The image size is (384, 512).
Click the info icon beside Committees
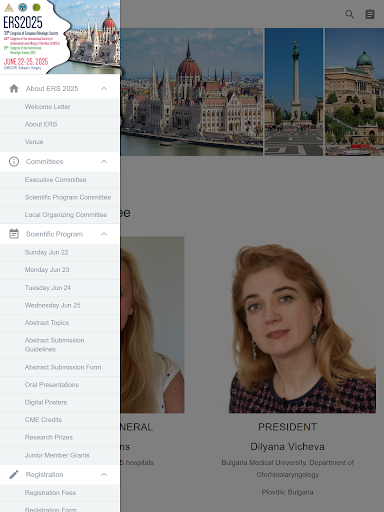point(14,162)
